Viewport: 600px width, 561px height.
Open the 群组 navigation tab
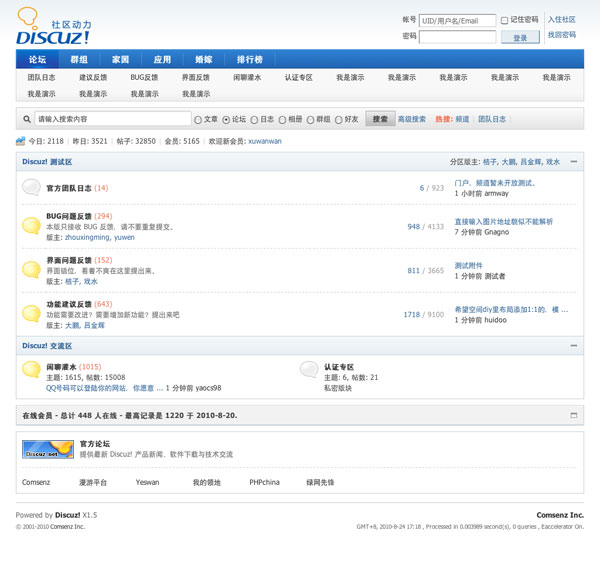(78, 60)
